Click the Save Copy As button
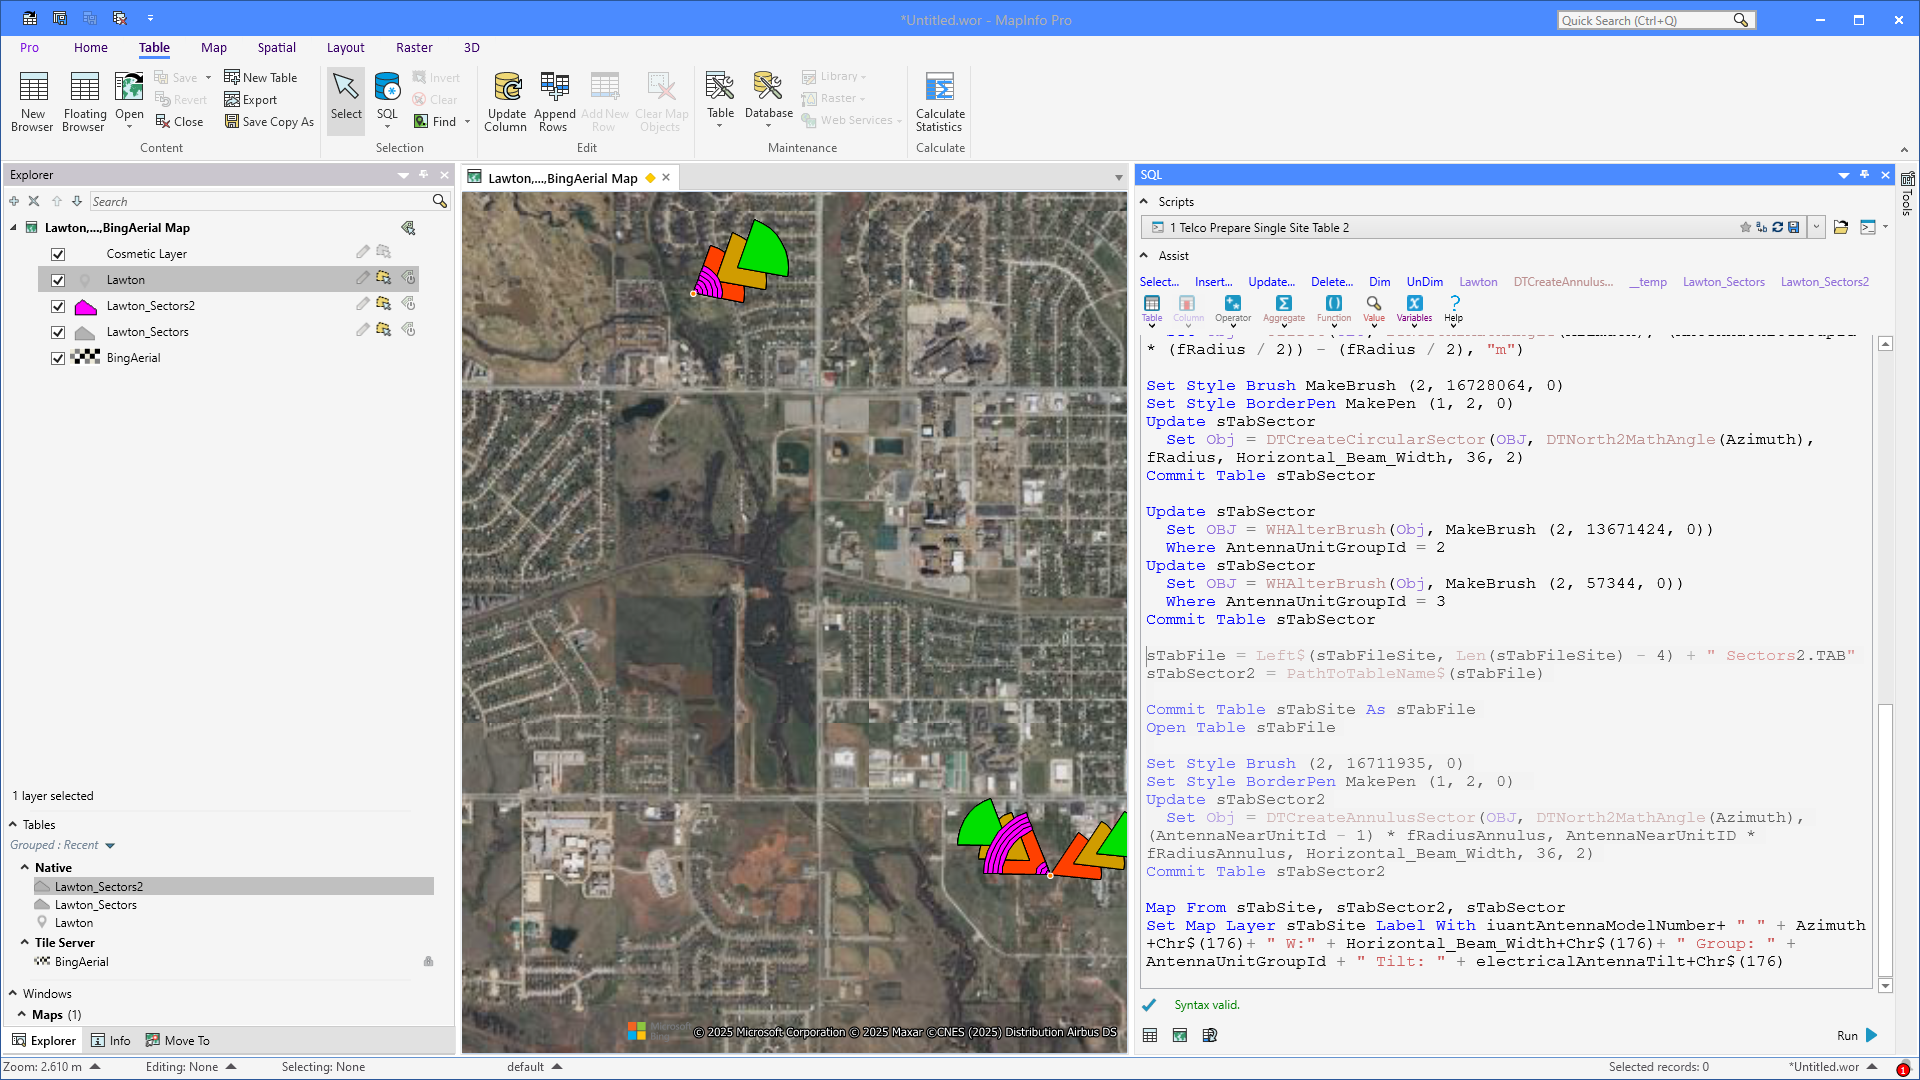The width and height of the screenshot is (1920, 1080). click(x=269, y=122)
